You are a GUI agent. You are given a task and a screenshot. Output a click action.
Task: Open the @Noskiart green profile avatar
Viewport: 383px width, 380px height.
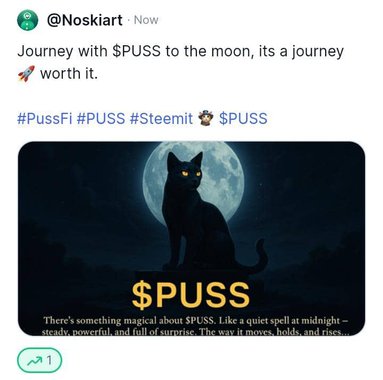[x=27, y=20]
